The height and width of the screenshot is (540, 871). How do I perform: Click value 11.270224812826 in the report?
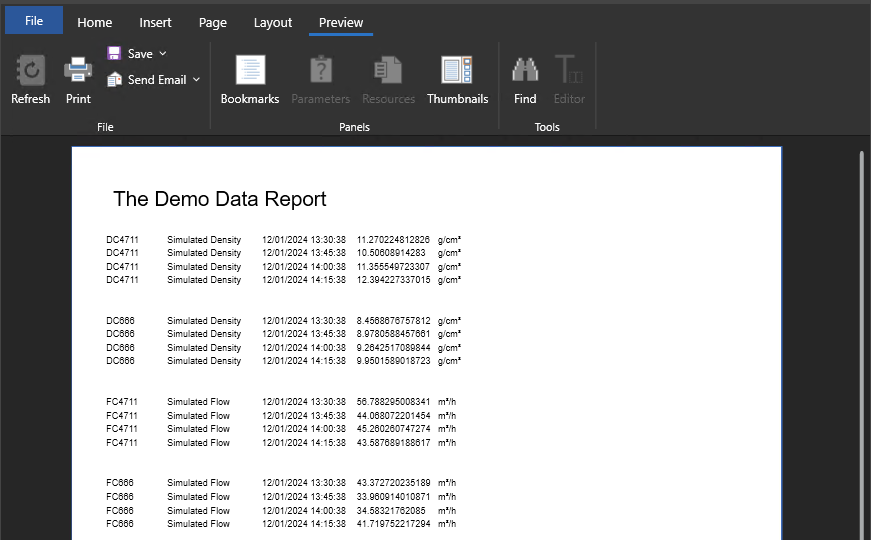click(x=393, y=240)
